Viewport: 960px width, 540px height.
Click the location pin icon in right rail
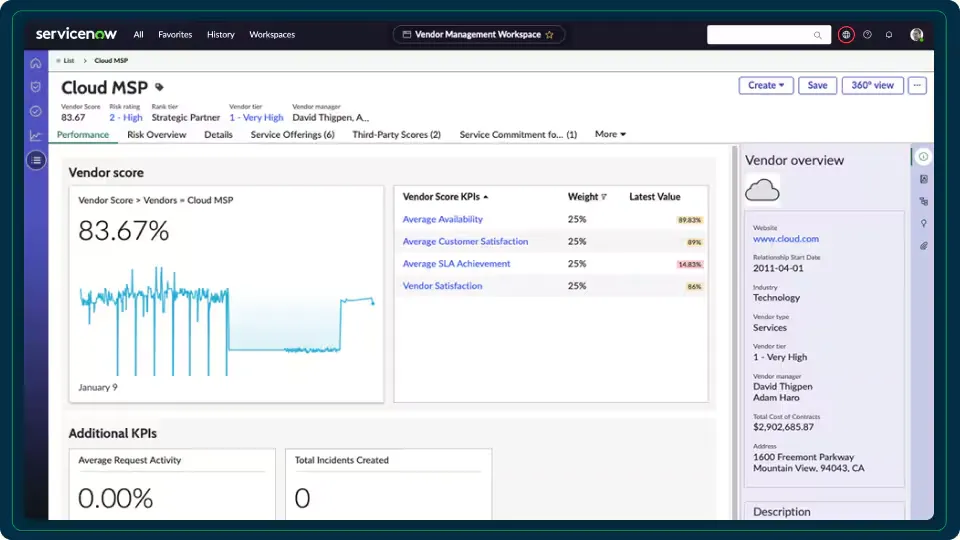pyautogui.click(x=924, y=223)
